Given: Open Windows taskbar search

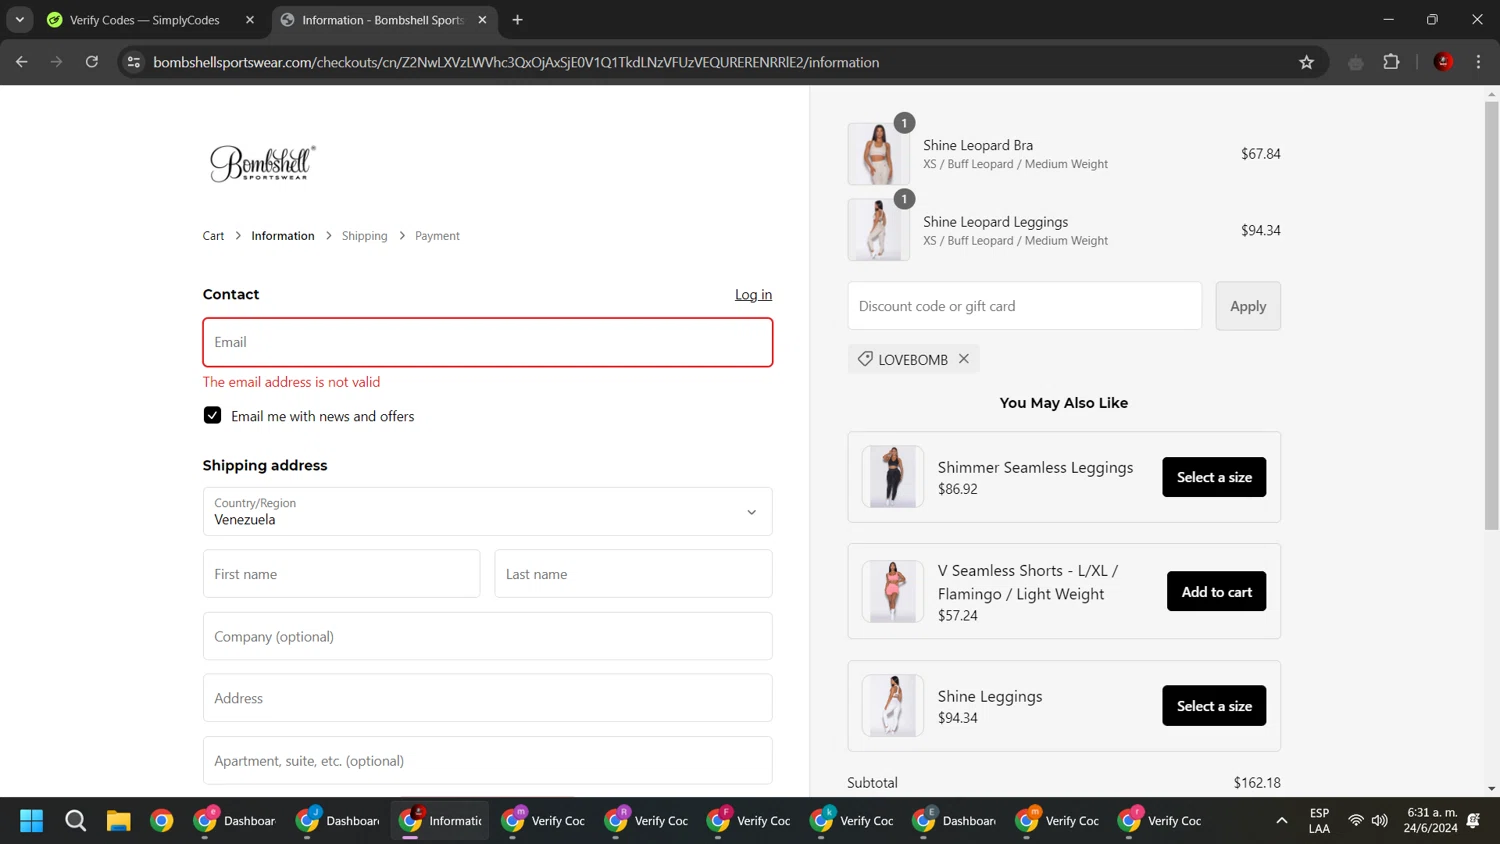Looking at the screenshot, I should tap(75, 821).
